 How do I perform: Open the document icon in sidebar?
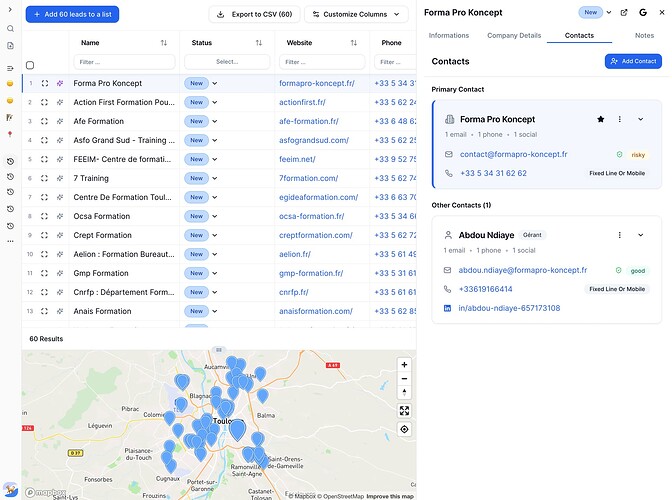(x=10, y=46)
